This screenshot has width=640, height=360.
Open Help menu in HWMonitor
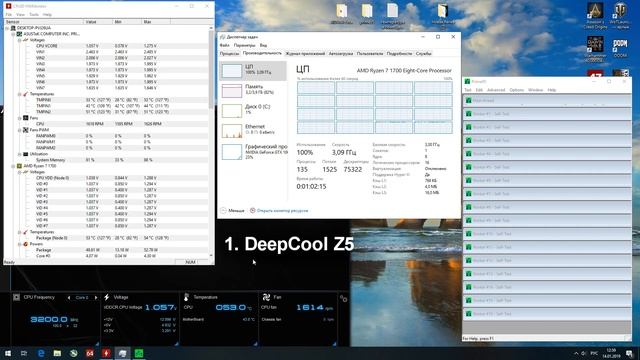coord(47,15)
